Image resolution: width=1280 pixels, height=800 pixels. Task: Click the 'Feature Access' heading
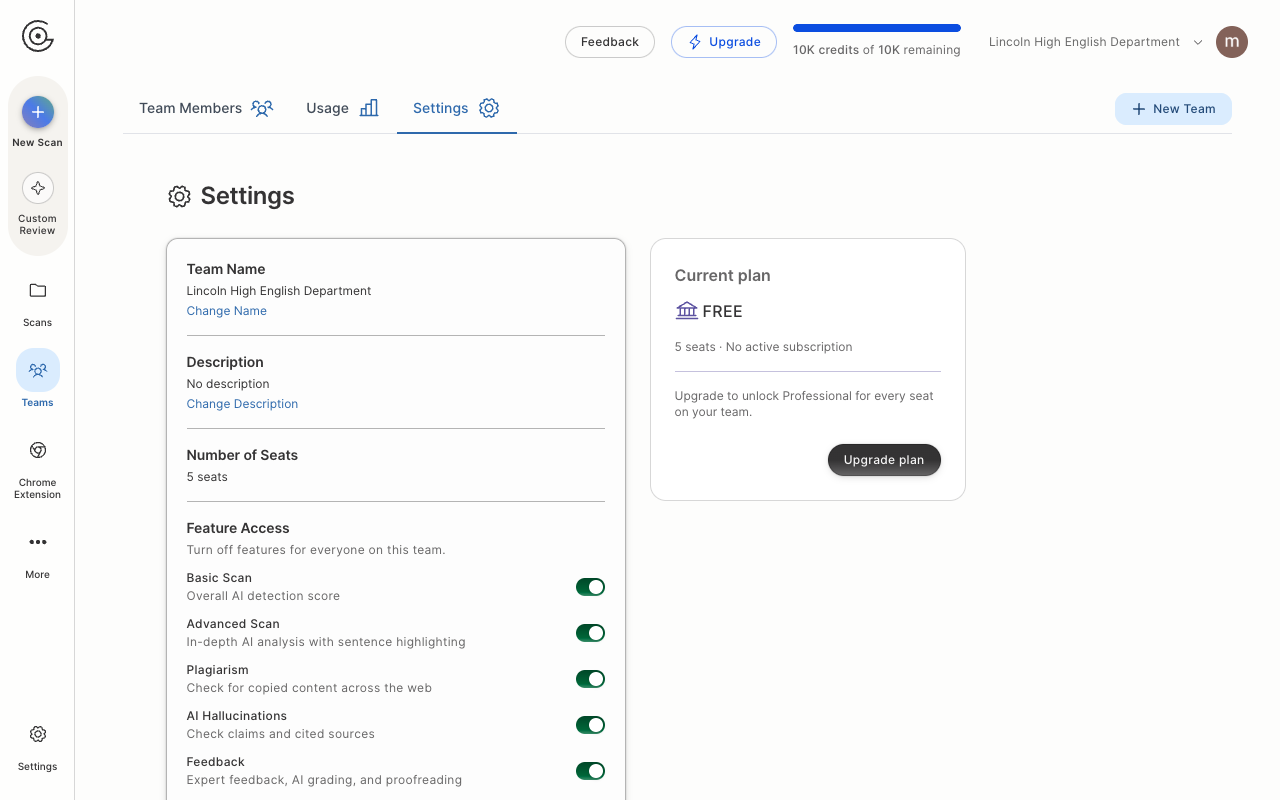238,528
